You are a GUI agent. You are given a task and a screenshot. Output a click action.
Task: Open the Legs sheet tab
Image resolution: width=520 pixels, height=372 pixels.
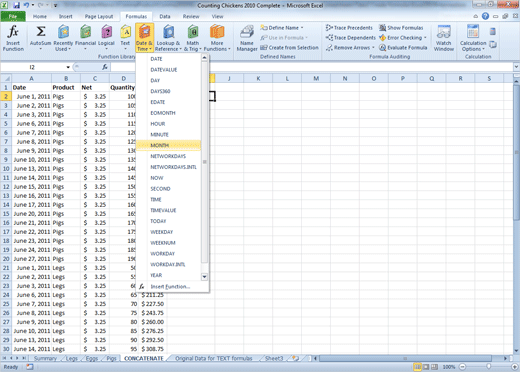[x=72, y=358]
